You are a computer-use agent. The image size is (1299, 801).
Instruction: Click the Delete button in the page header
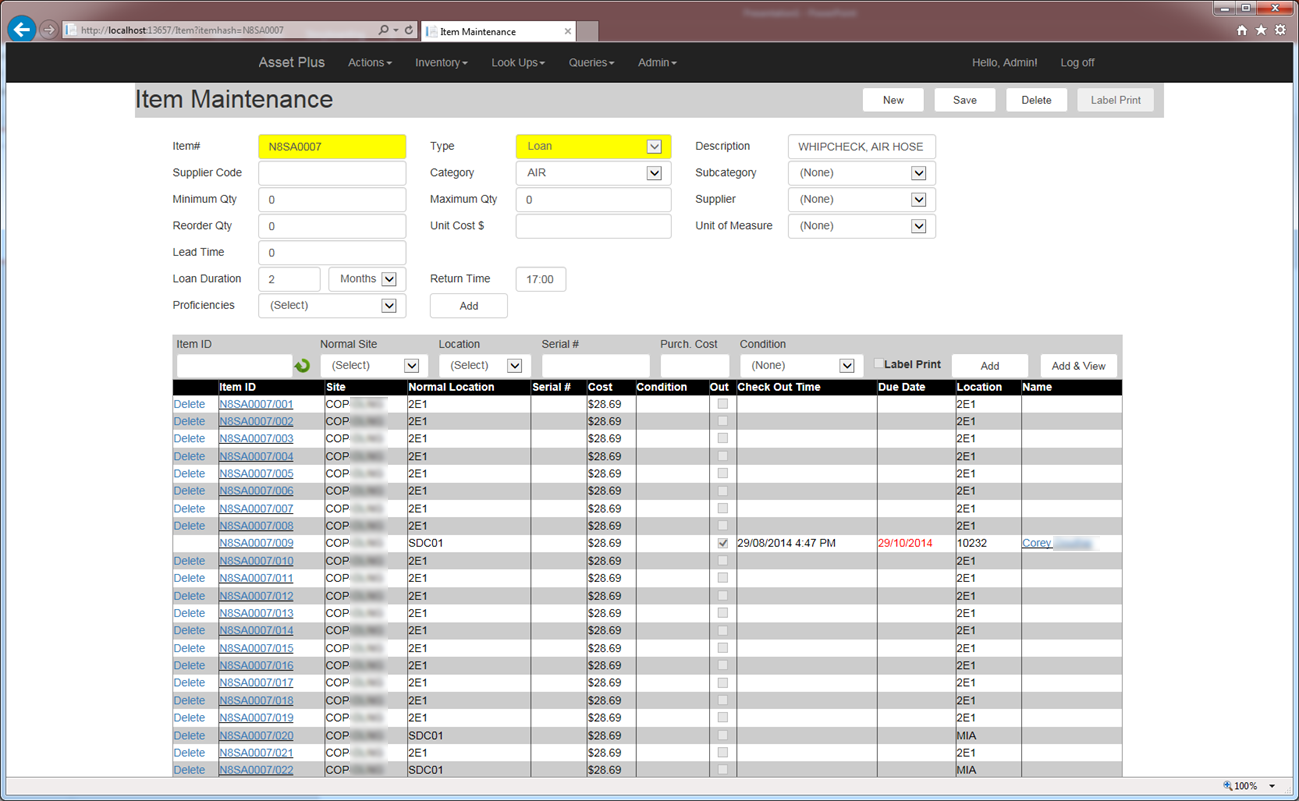[1036, 100]
